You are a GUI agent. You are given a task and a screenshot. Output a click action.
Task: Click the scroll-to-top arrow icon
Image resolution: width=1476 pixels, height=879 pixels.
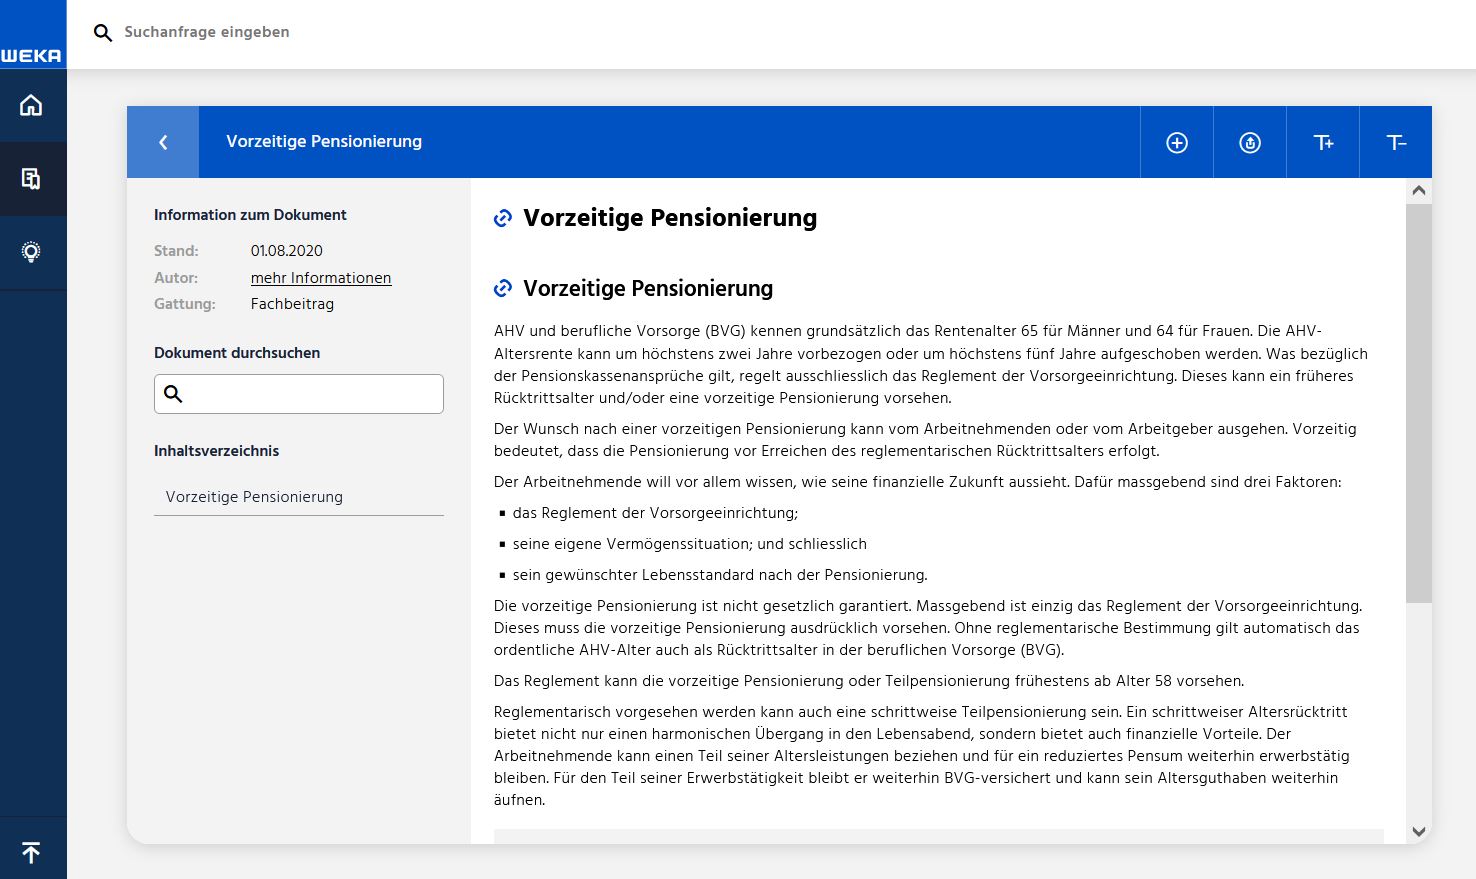pyautogui.click(x=32, y=852)
